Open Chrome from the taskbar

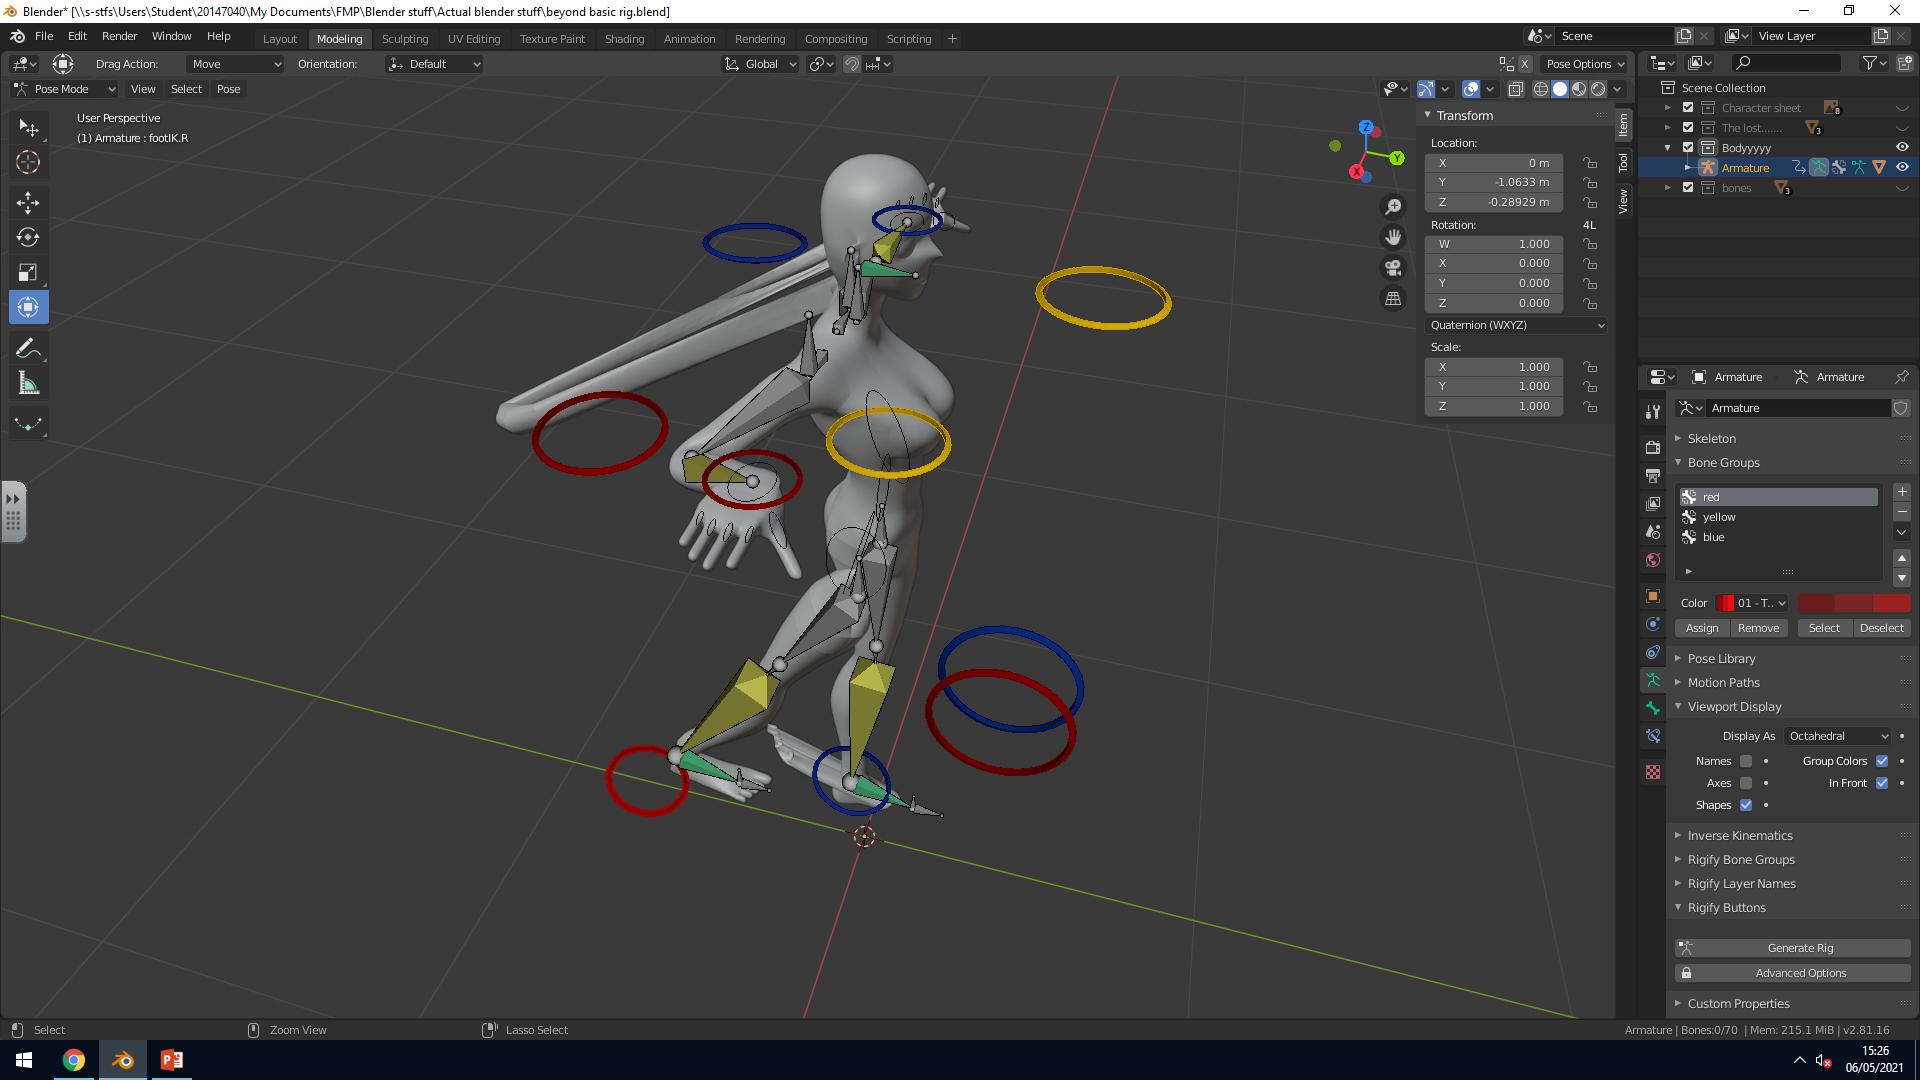coord(74,1060)
